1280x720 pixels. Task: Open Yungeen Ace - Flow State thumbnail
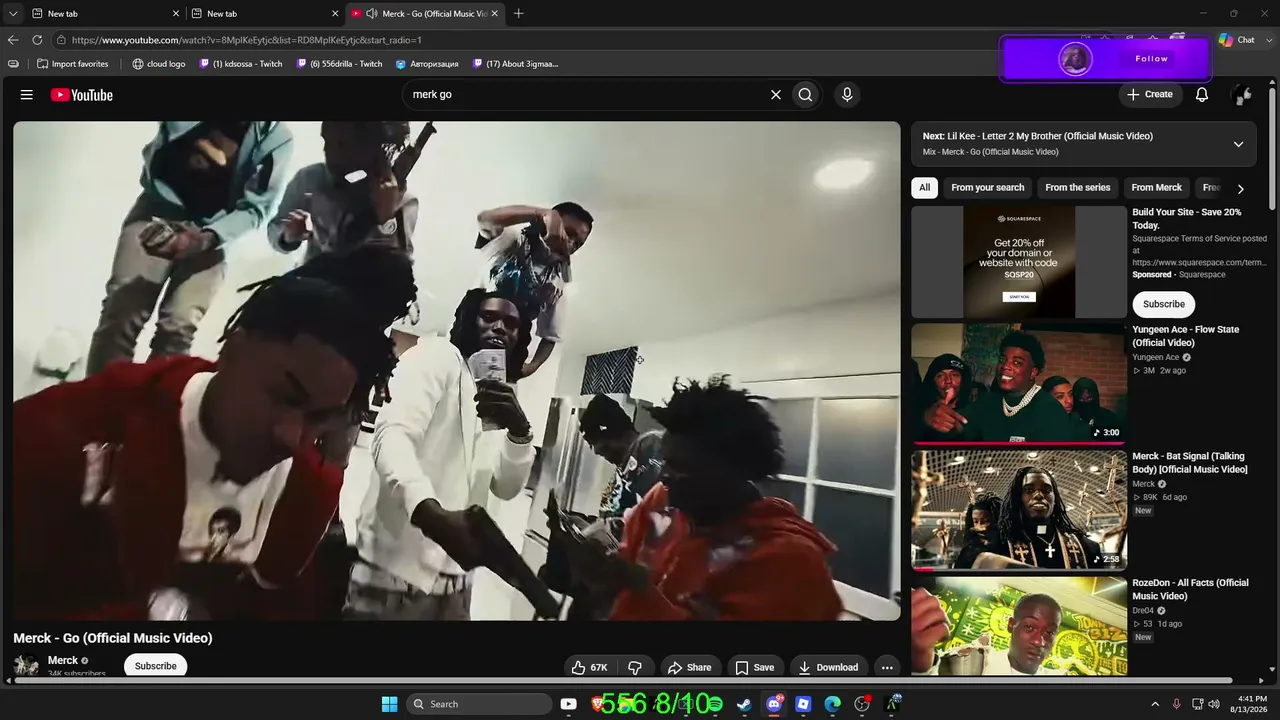(x=1019, y=383)
